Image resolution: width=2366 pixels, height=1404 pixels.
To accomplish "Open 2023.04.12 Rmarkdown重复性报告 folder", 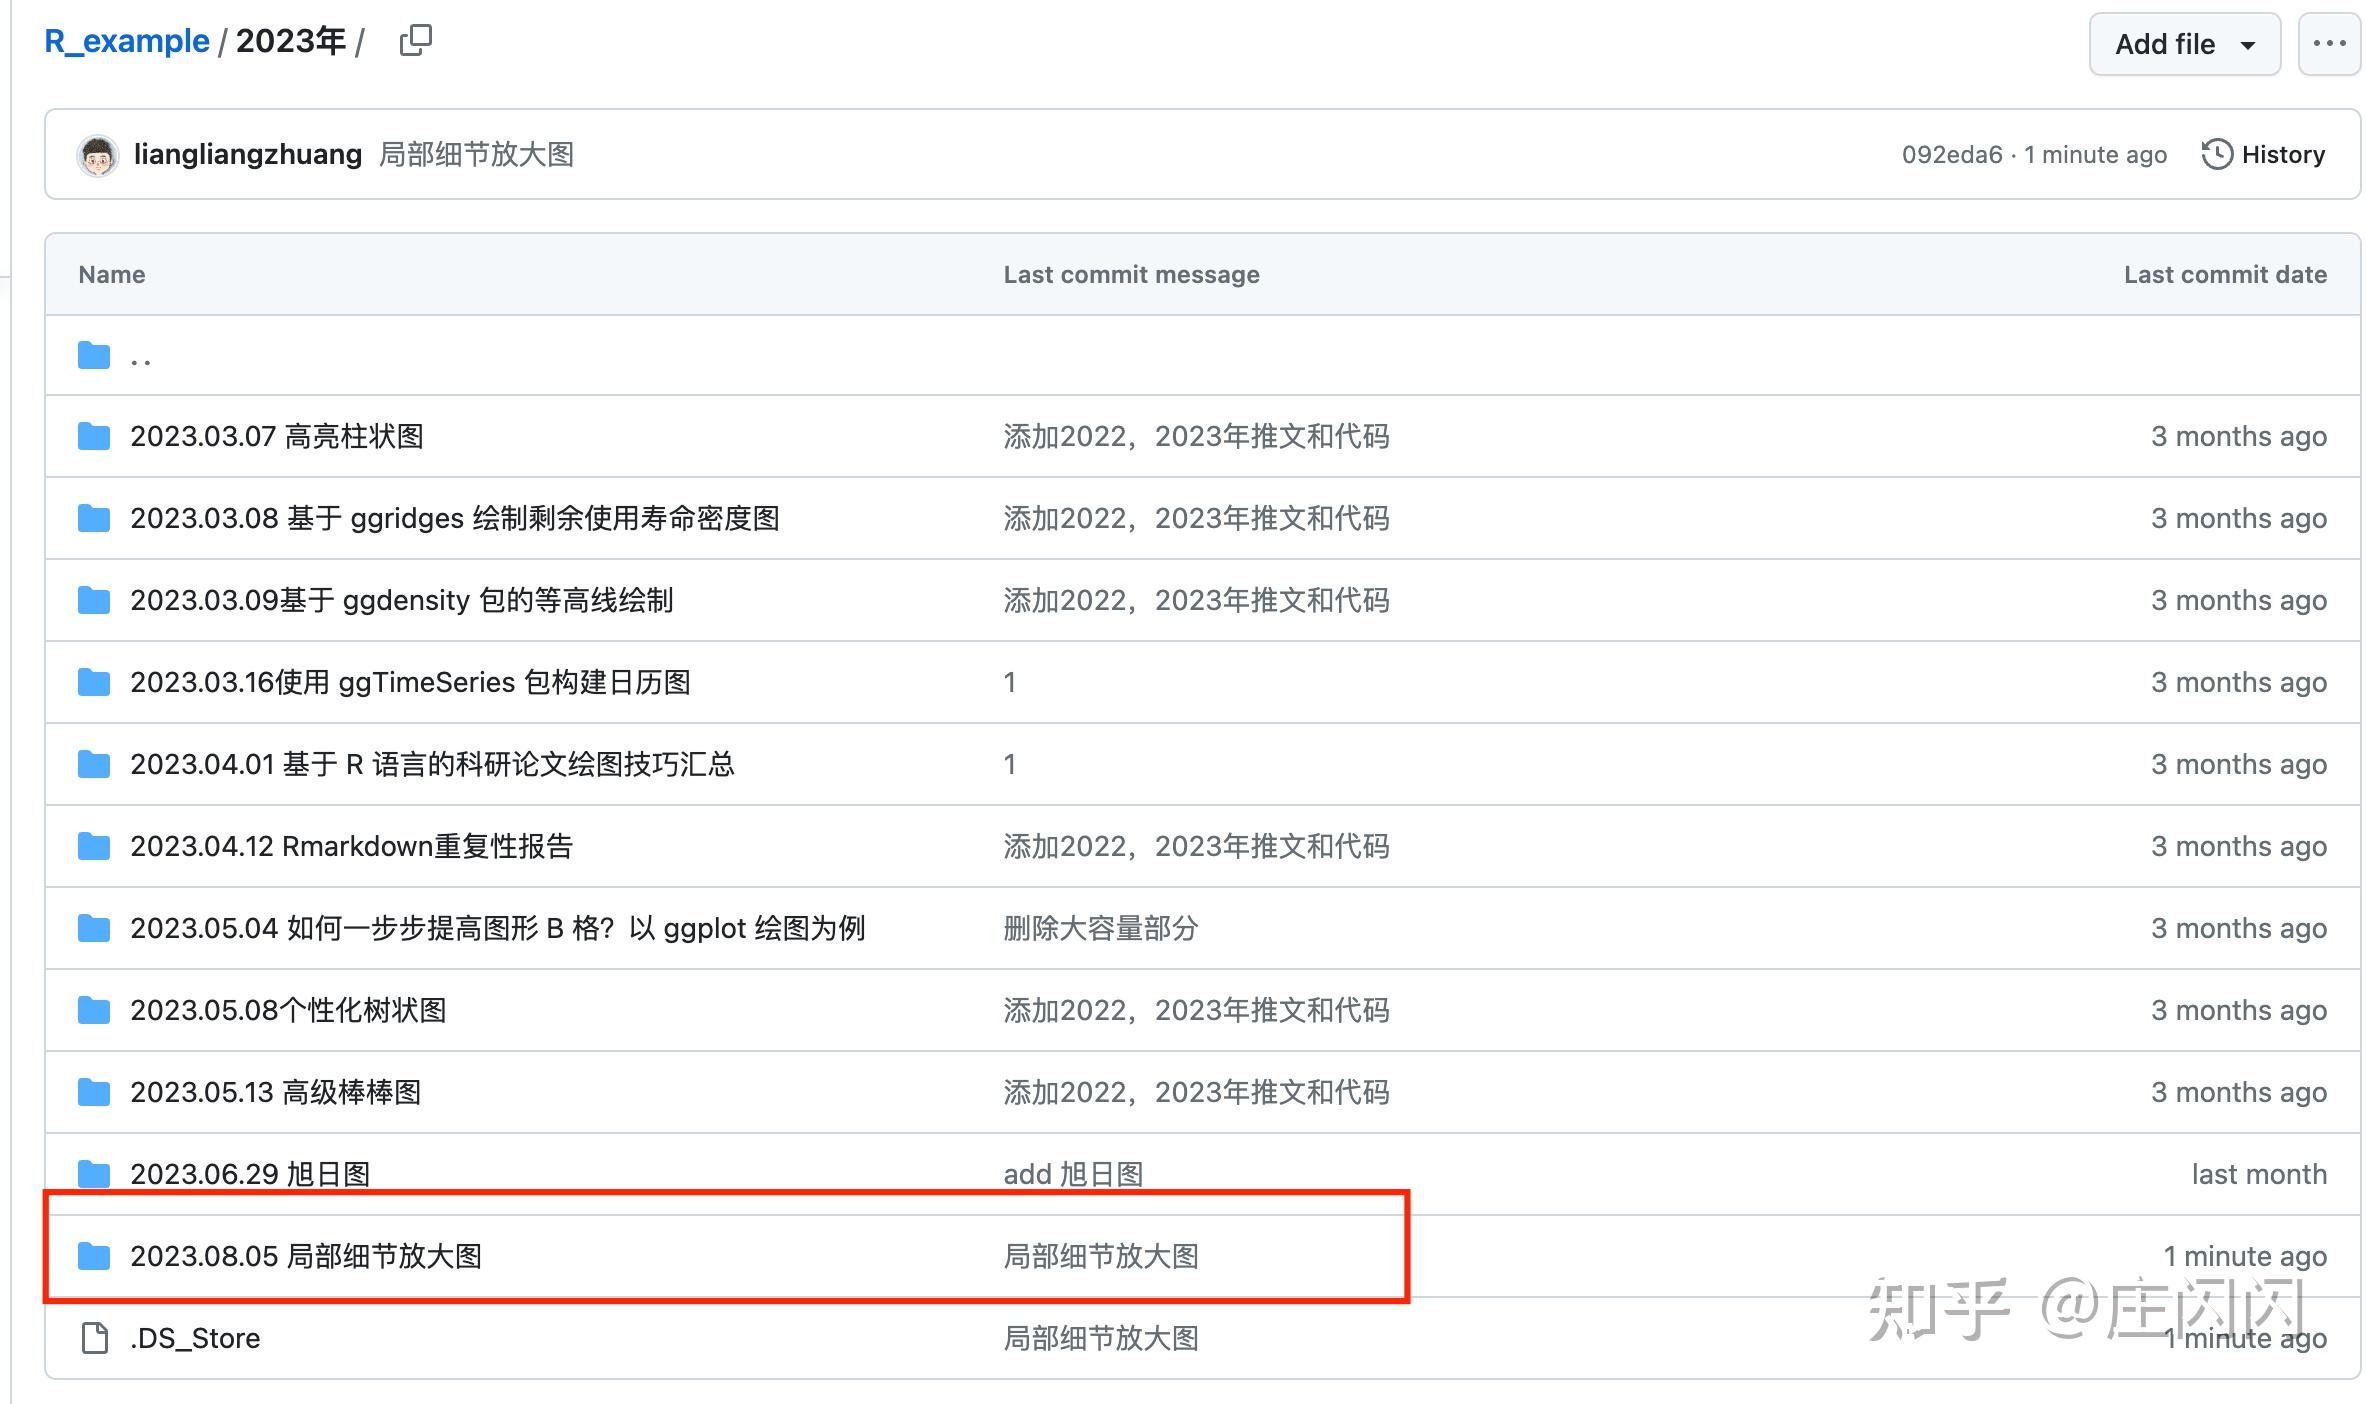I will point(351,847).
